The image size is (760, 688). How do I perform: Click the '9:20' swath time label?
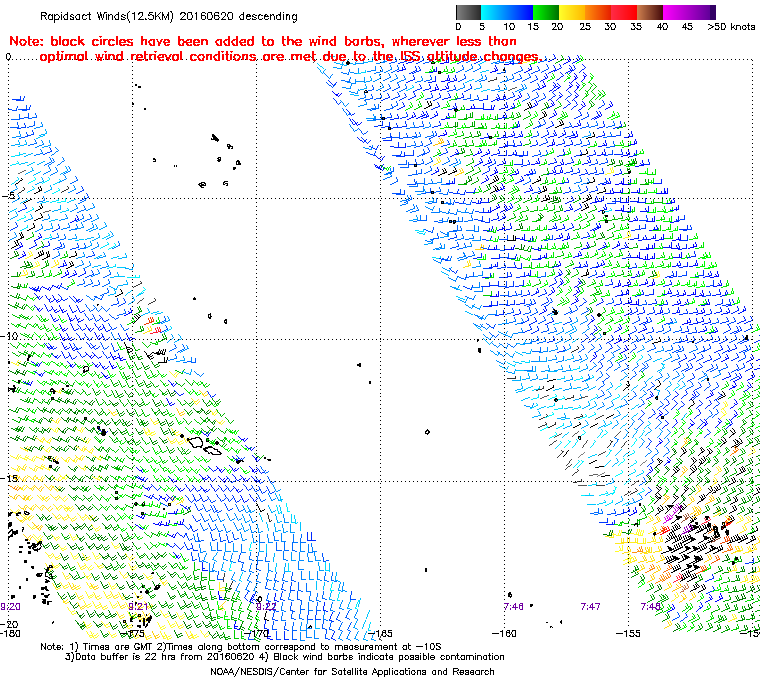coord(10,606)
